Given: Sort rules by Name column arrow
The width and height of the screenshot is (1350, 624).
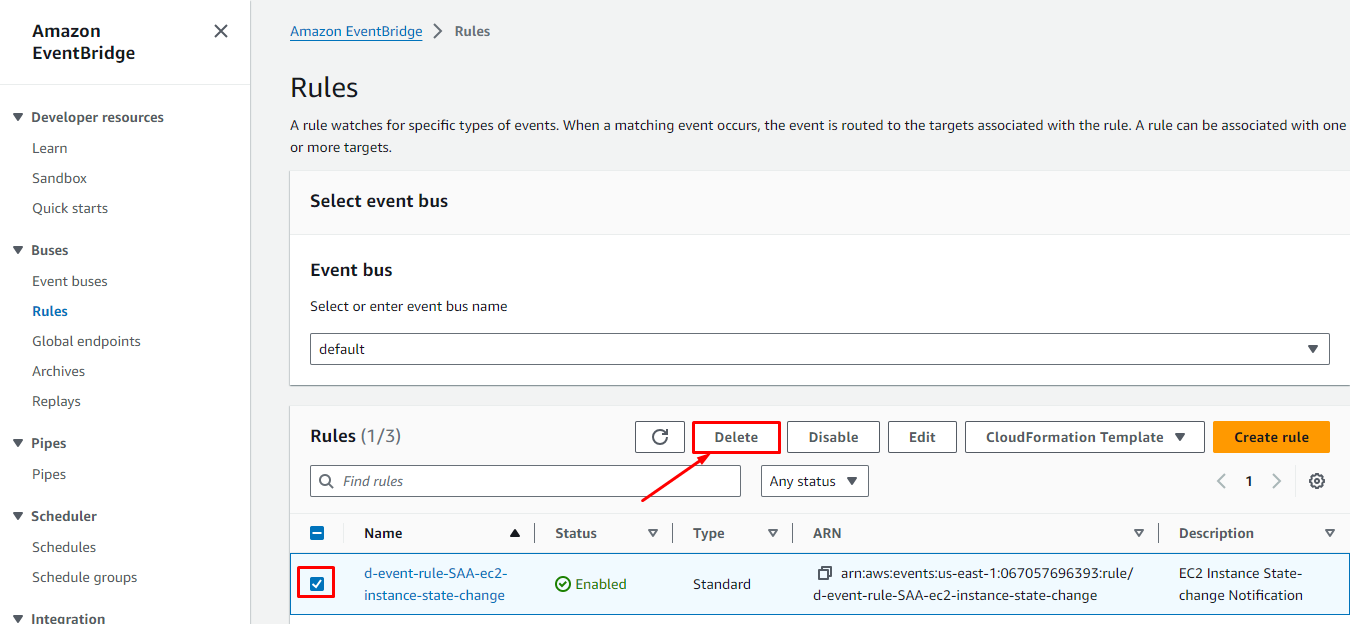Looking at the screenshot, I should coord(515,533).
